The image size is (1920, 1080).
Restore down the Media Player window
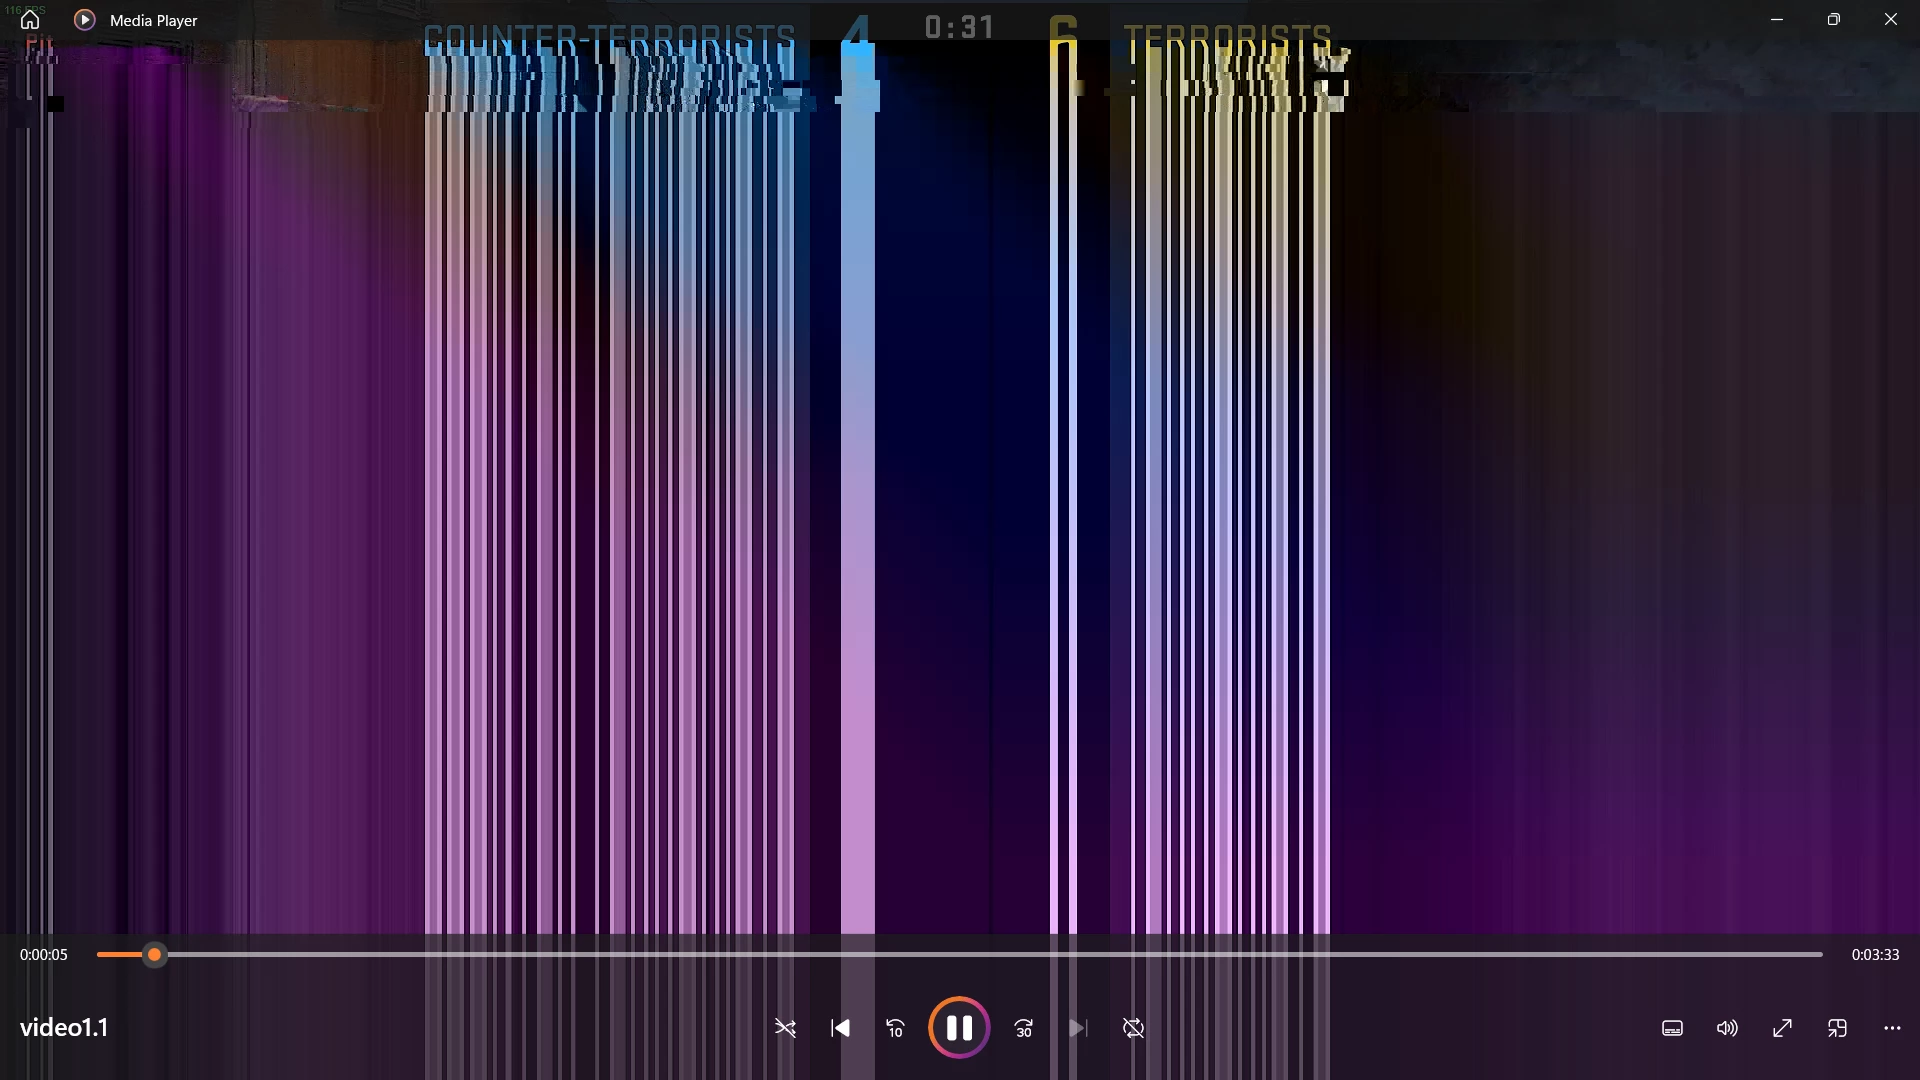[1833, 20]
